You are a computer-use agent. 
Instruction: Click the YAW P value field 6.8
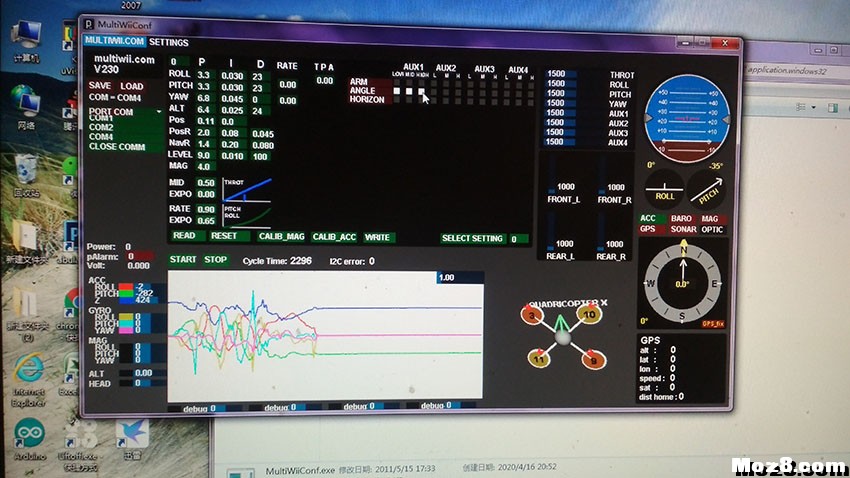click(x=203, y=98)
